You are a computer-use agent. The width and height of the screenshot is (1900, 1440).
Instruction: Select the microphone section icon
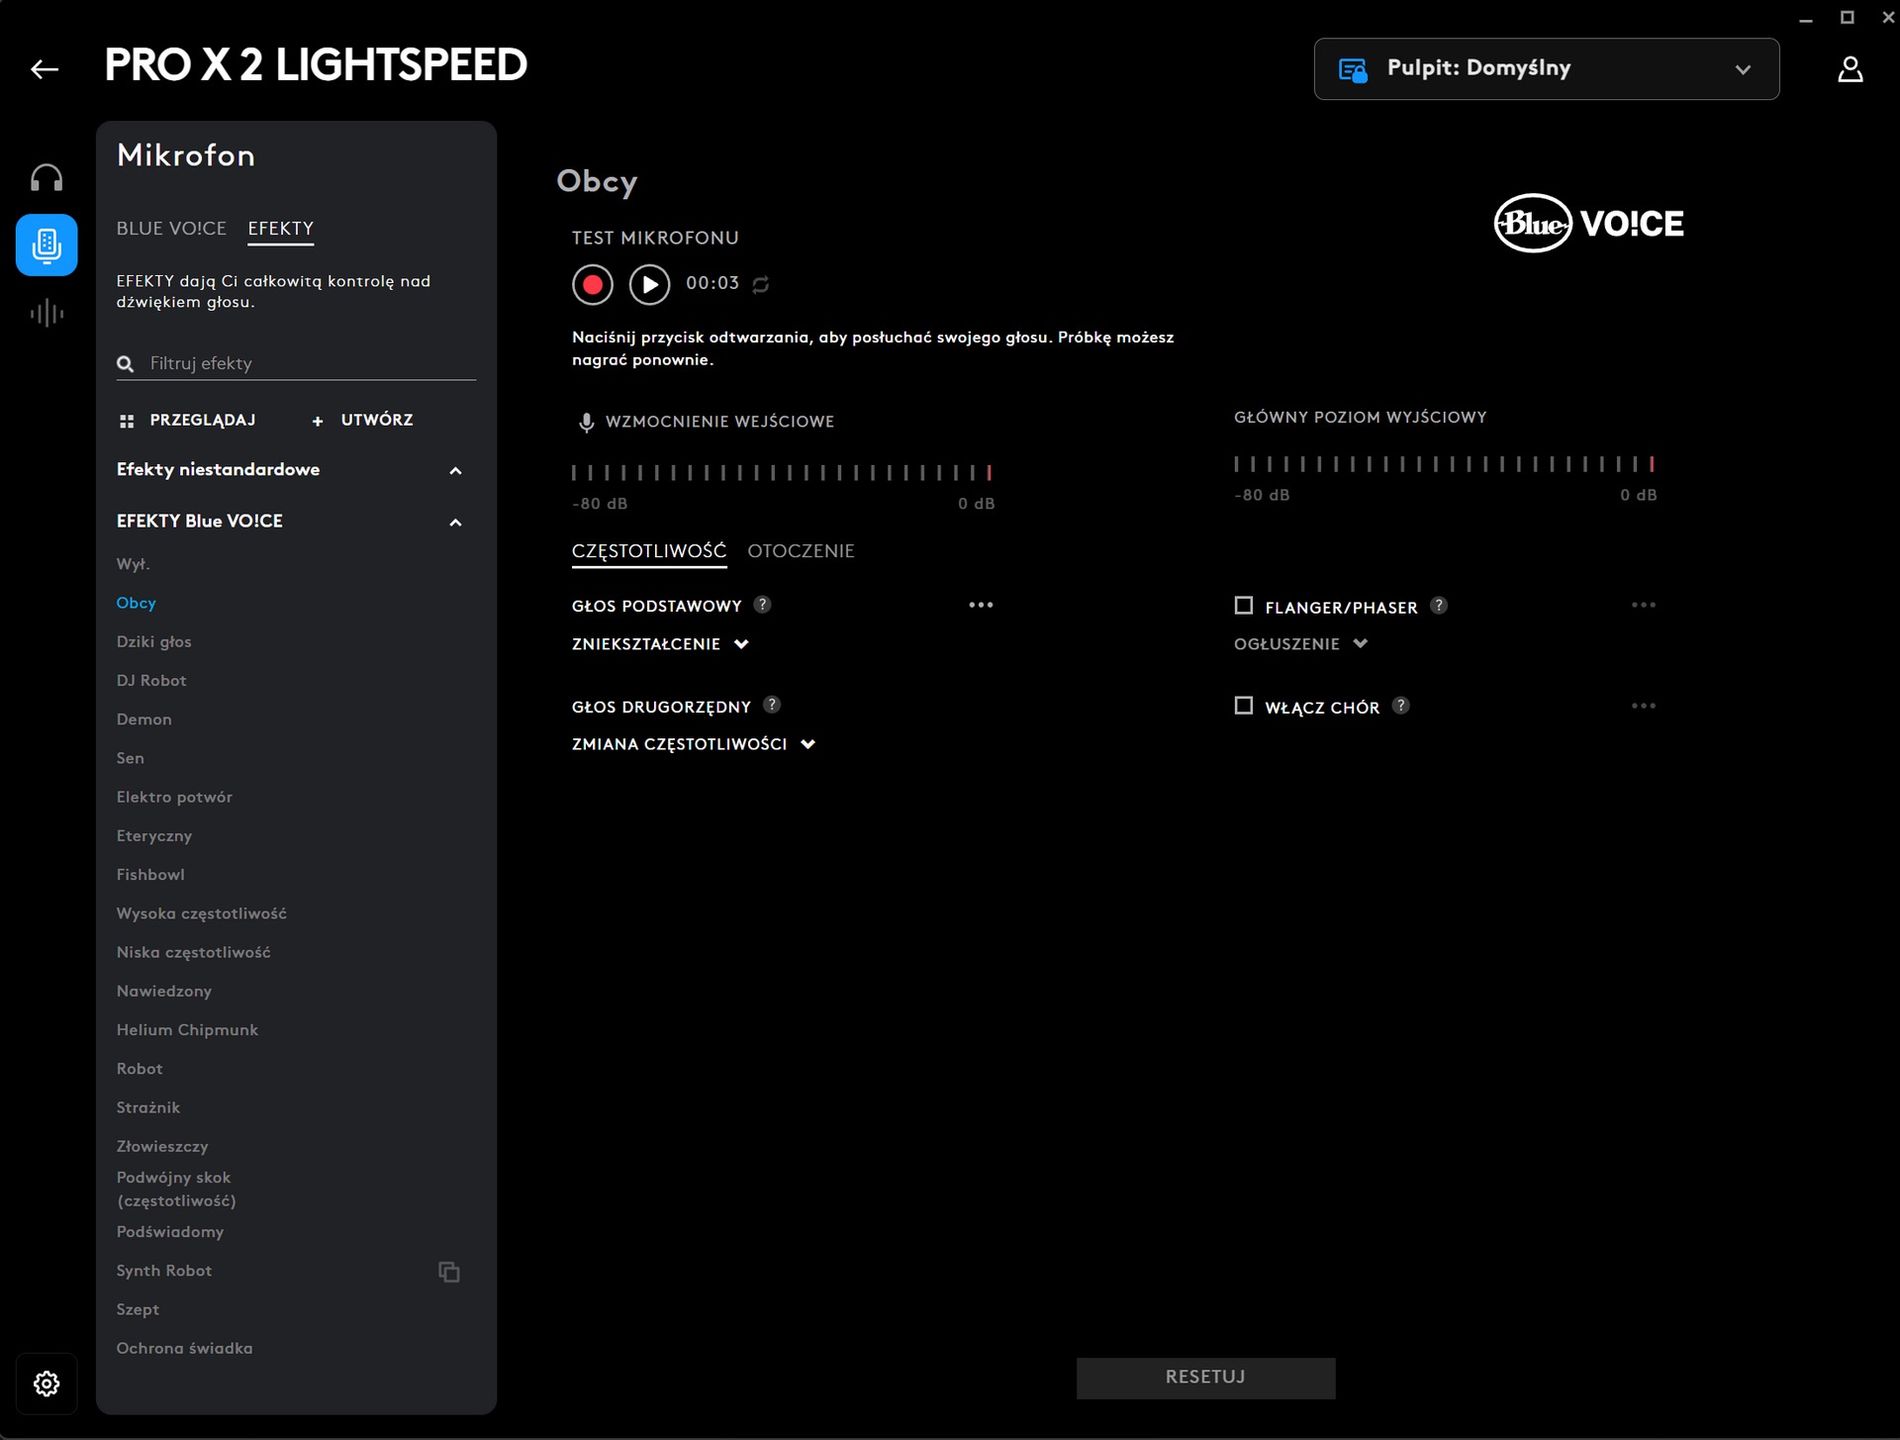point(47,245)
